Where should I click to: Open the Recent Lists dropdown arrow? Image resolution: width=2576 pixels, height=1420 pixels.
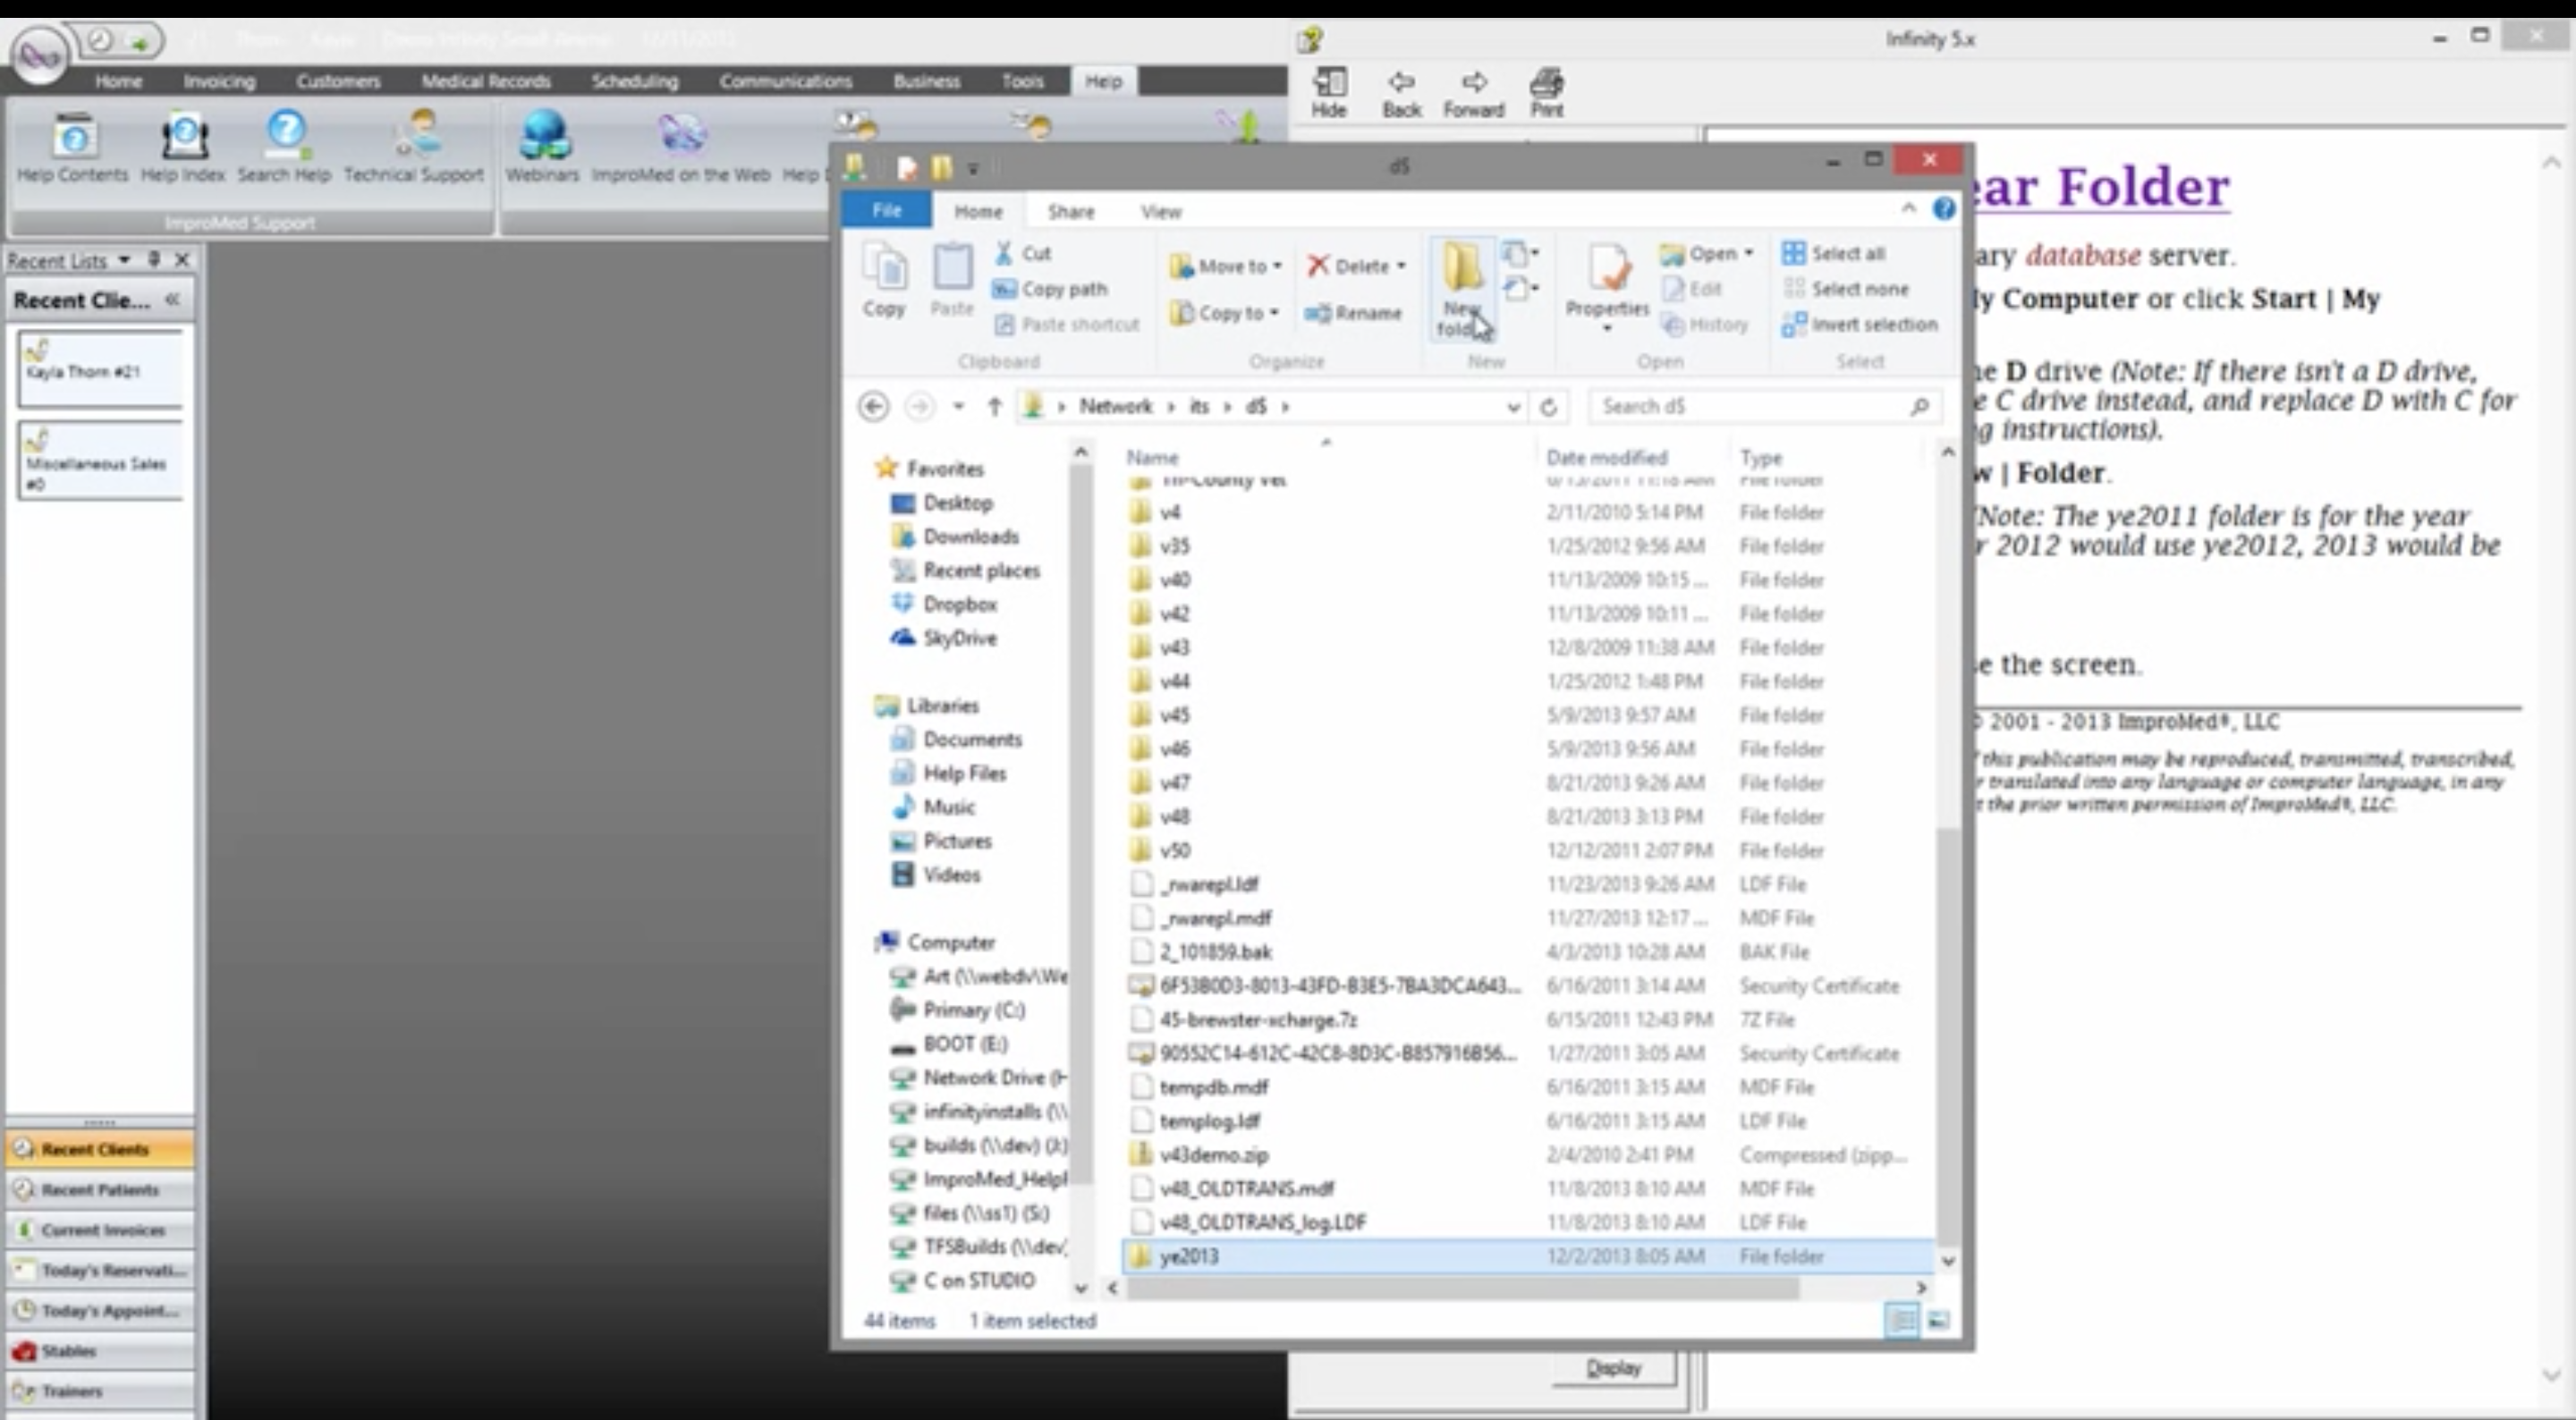click(x=124, y=260)
